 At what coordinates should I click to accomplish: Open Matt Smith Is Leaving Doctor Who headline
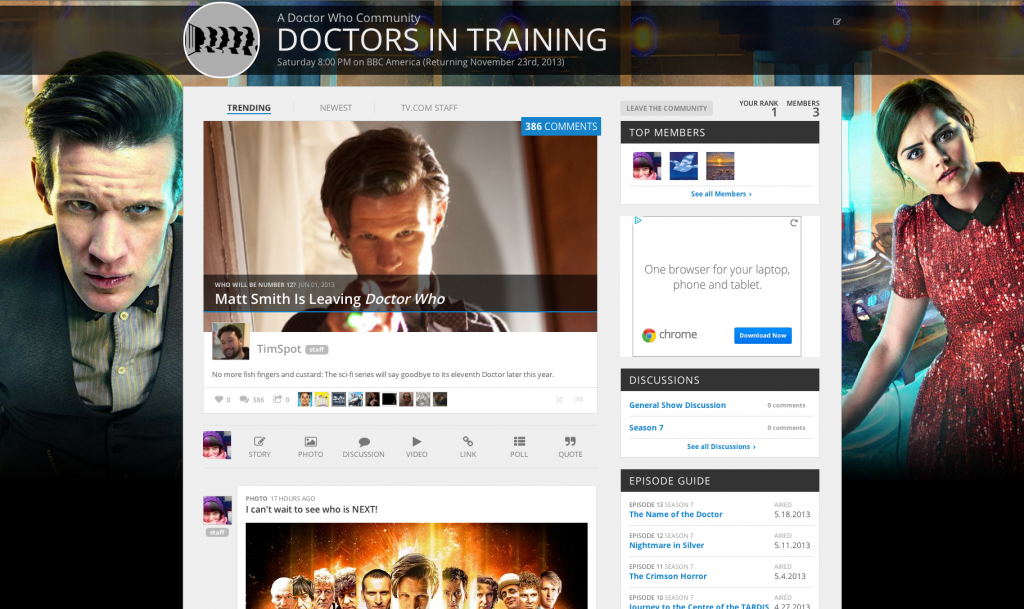[330, 299]
